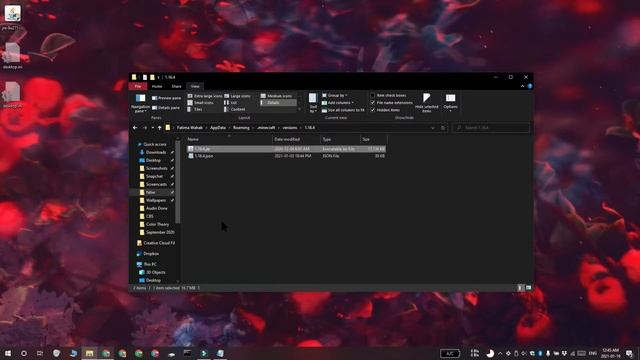Click versions in the address path

pos(290,128)
